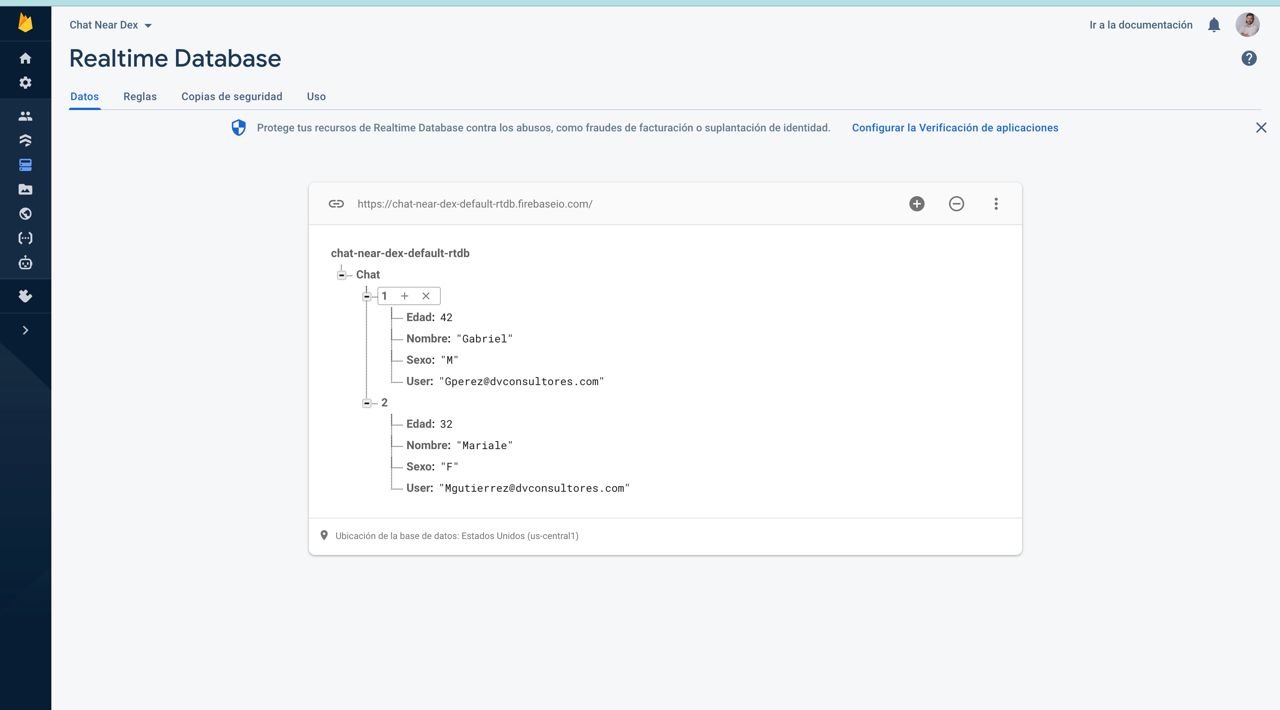Viewport: 1280px width, 710px height.
Task: Click Configurar la Verificación de aplicaciones
Action: pos(955,128)
